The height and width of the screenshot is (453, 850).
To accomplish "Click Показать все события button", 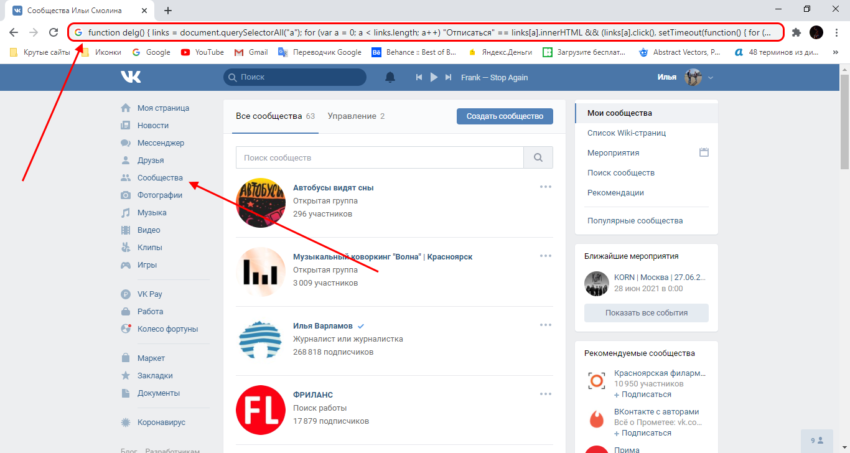I will click(646, 312).
